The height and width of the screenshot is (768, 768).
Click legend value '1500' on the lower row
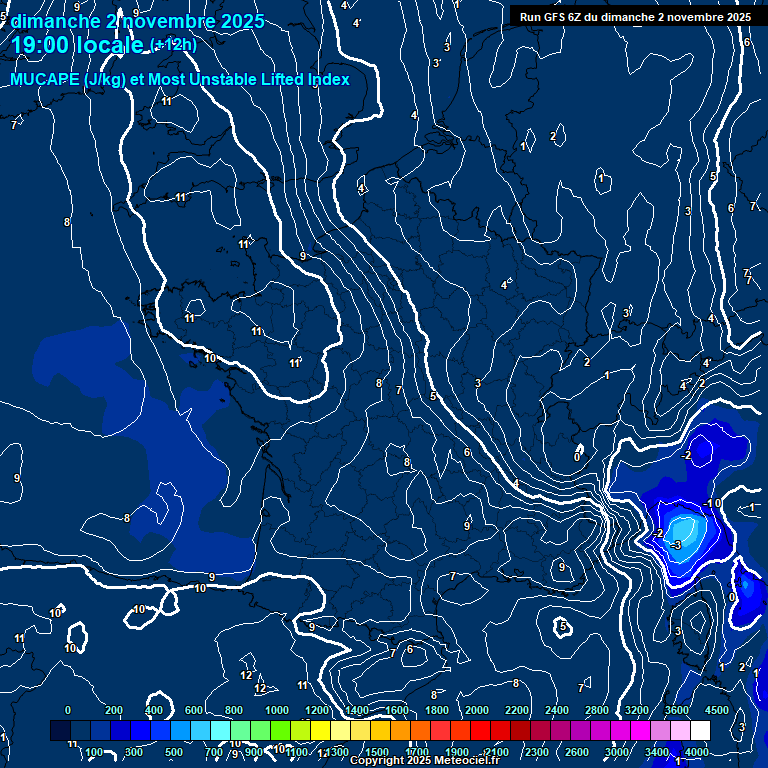point(377,752)
